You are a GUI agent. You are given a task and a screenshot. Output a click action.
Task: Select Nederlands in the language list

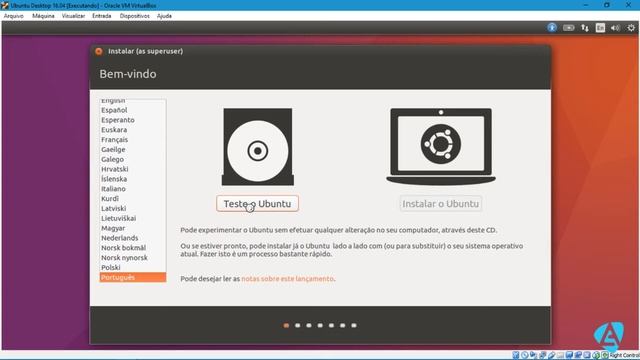(x=133, y=238)
